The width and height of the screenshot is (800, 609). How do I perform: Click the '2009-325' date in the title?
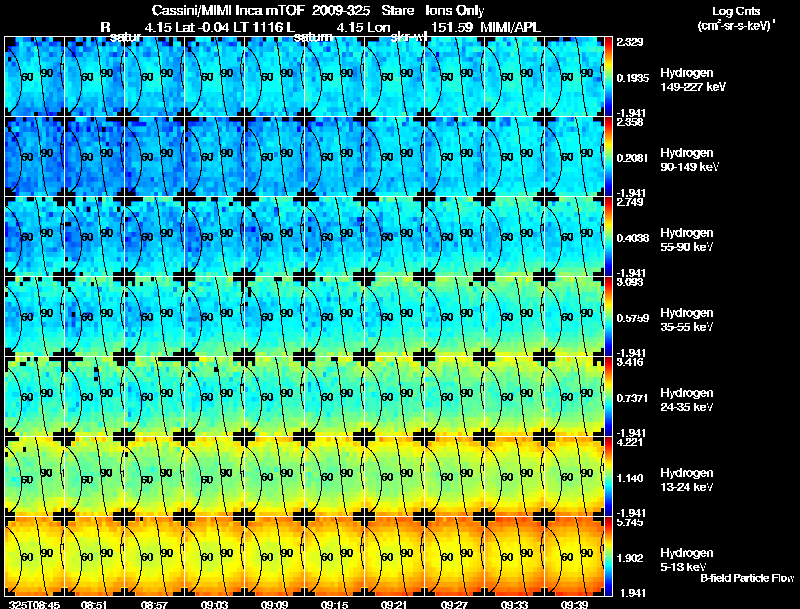[340, 11]
